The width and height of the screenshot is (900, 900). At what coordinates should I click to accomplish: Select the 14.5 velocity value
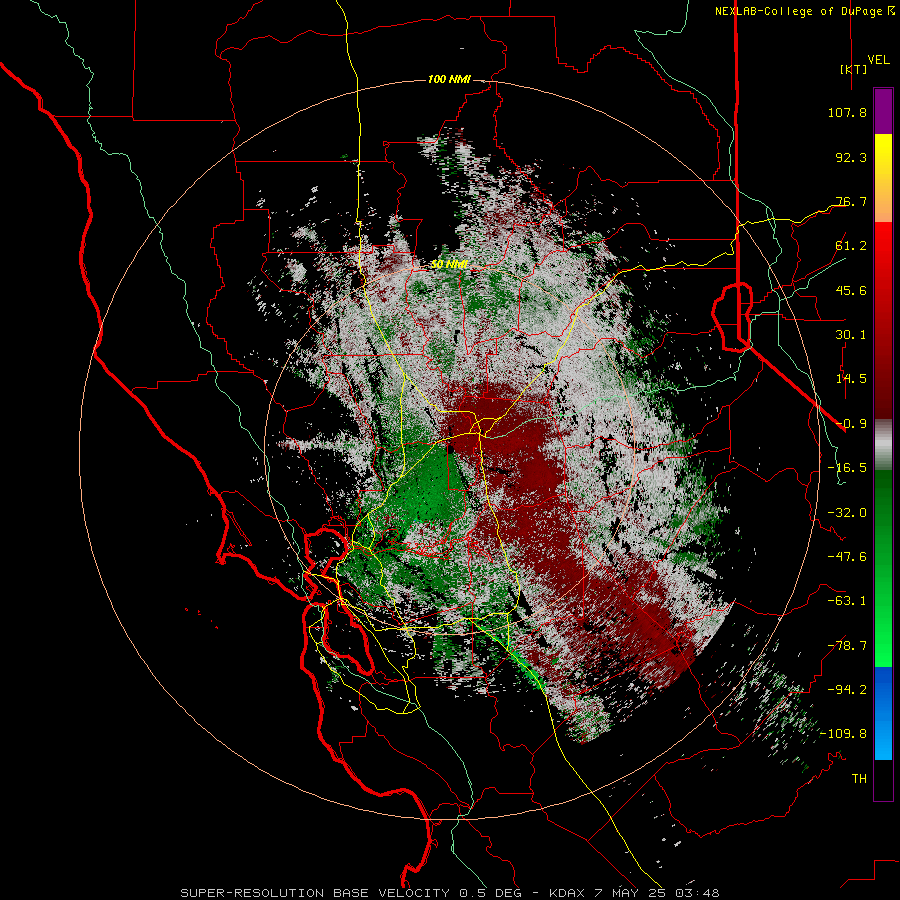point(851,379)
